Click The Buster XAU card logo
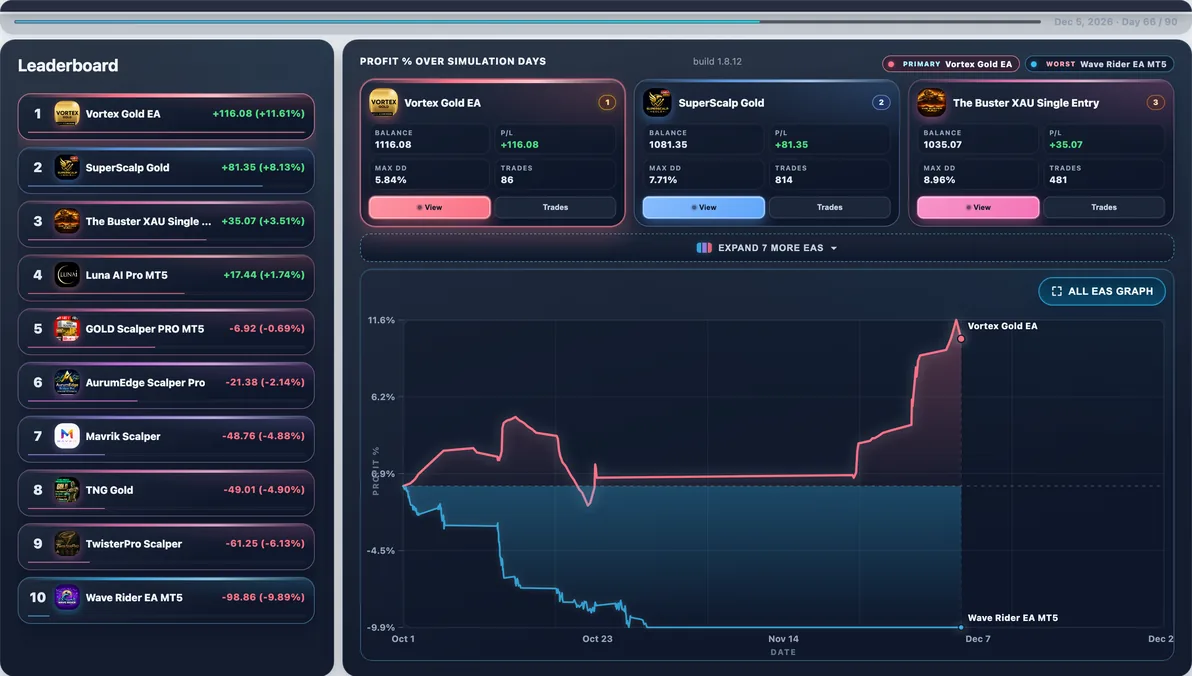This screenshot has width=1192, height=676. [x=931, y=103]
